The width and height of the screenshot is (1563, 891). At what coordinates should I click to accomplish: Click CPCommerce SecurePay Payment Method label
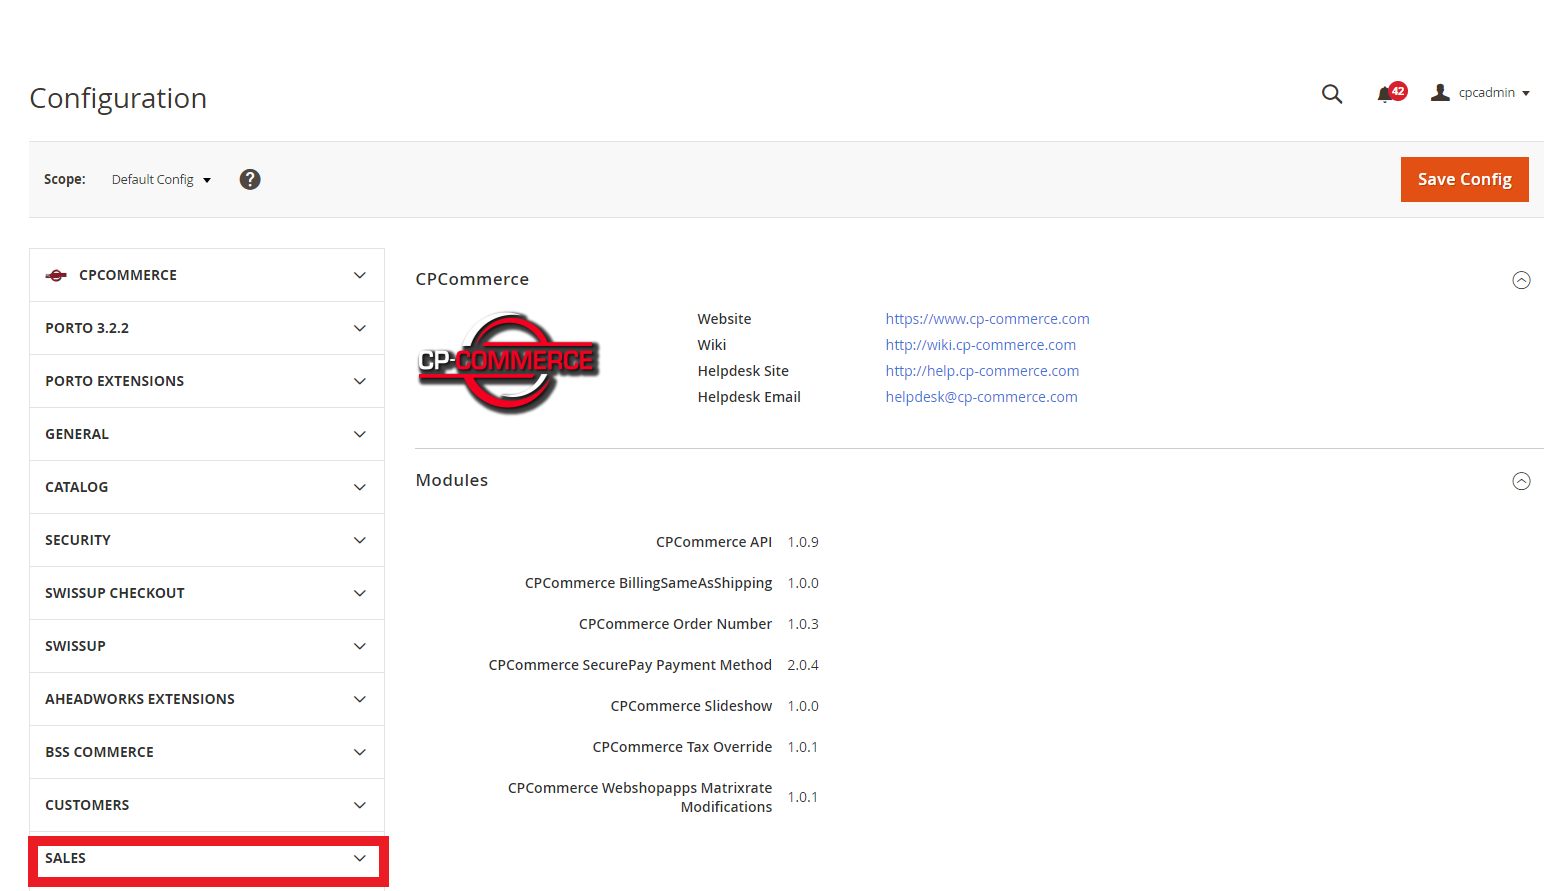click(x=630, y=665)
